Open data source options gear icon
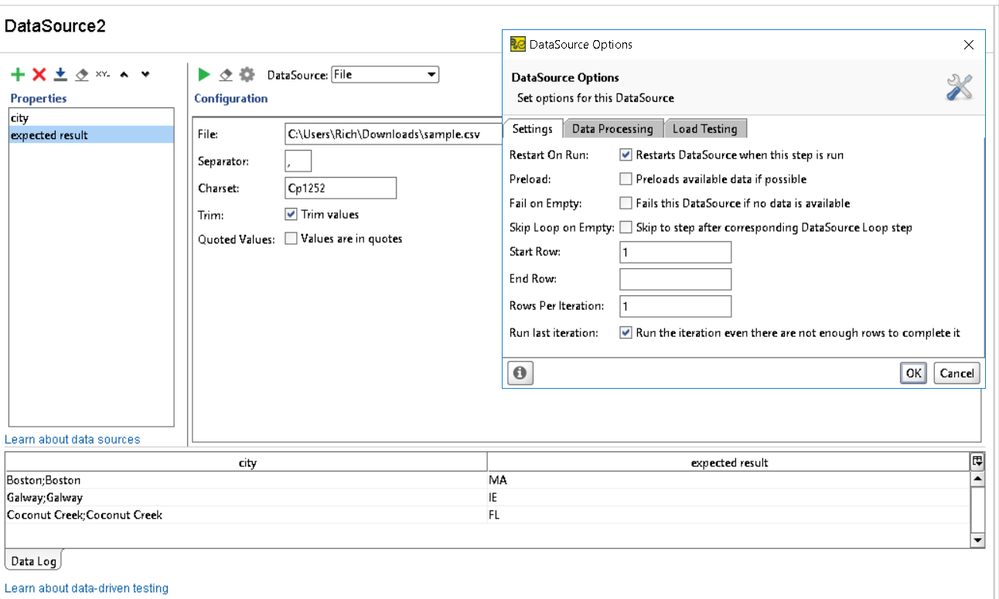This screenshot has height=599, width=999. (x=247, y=75)
